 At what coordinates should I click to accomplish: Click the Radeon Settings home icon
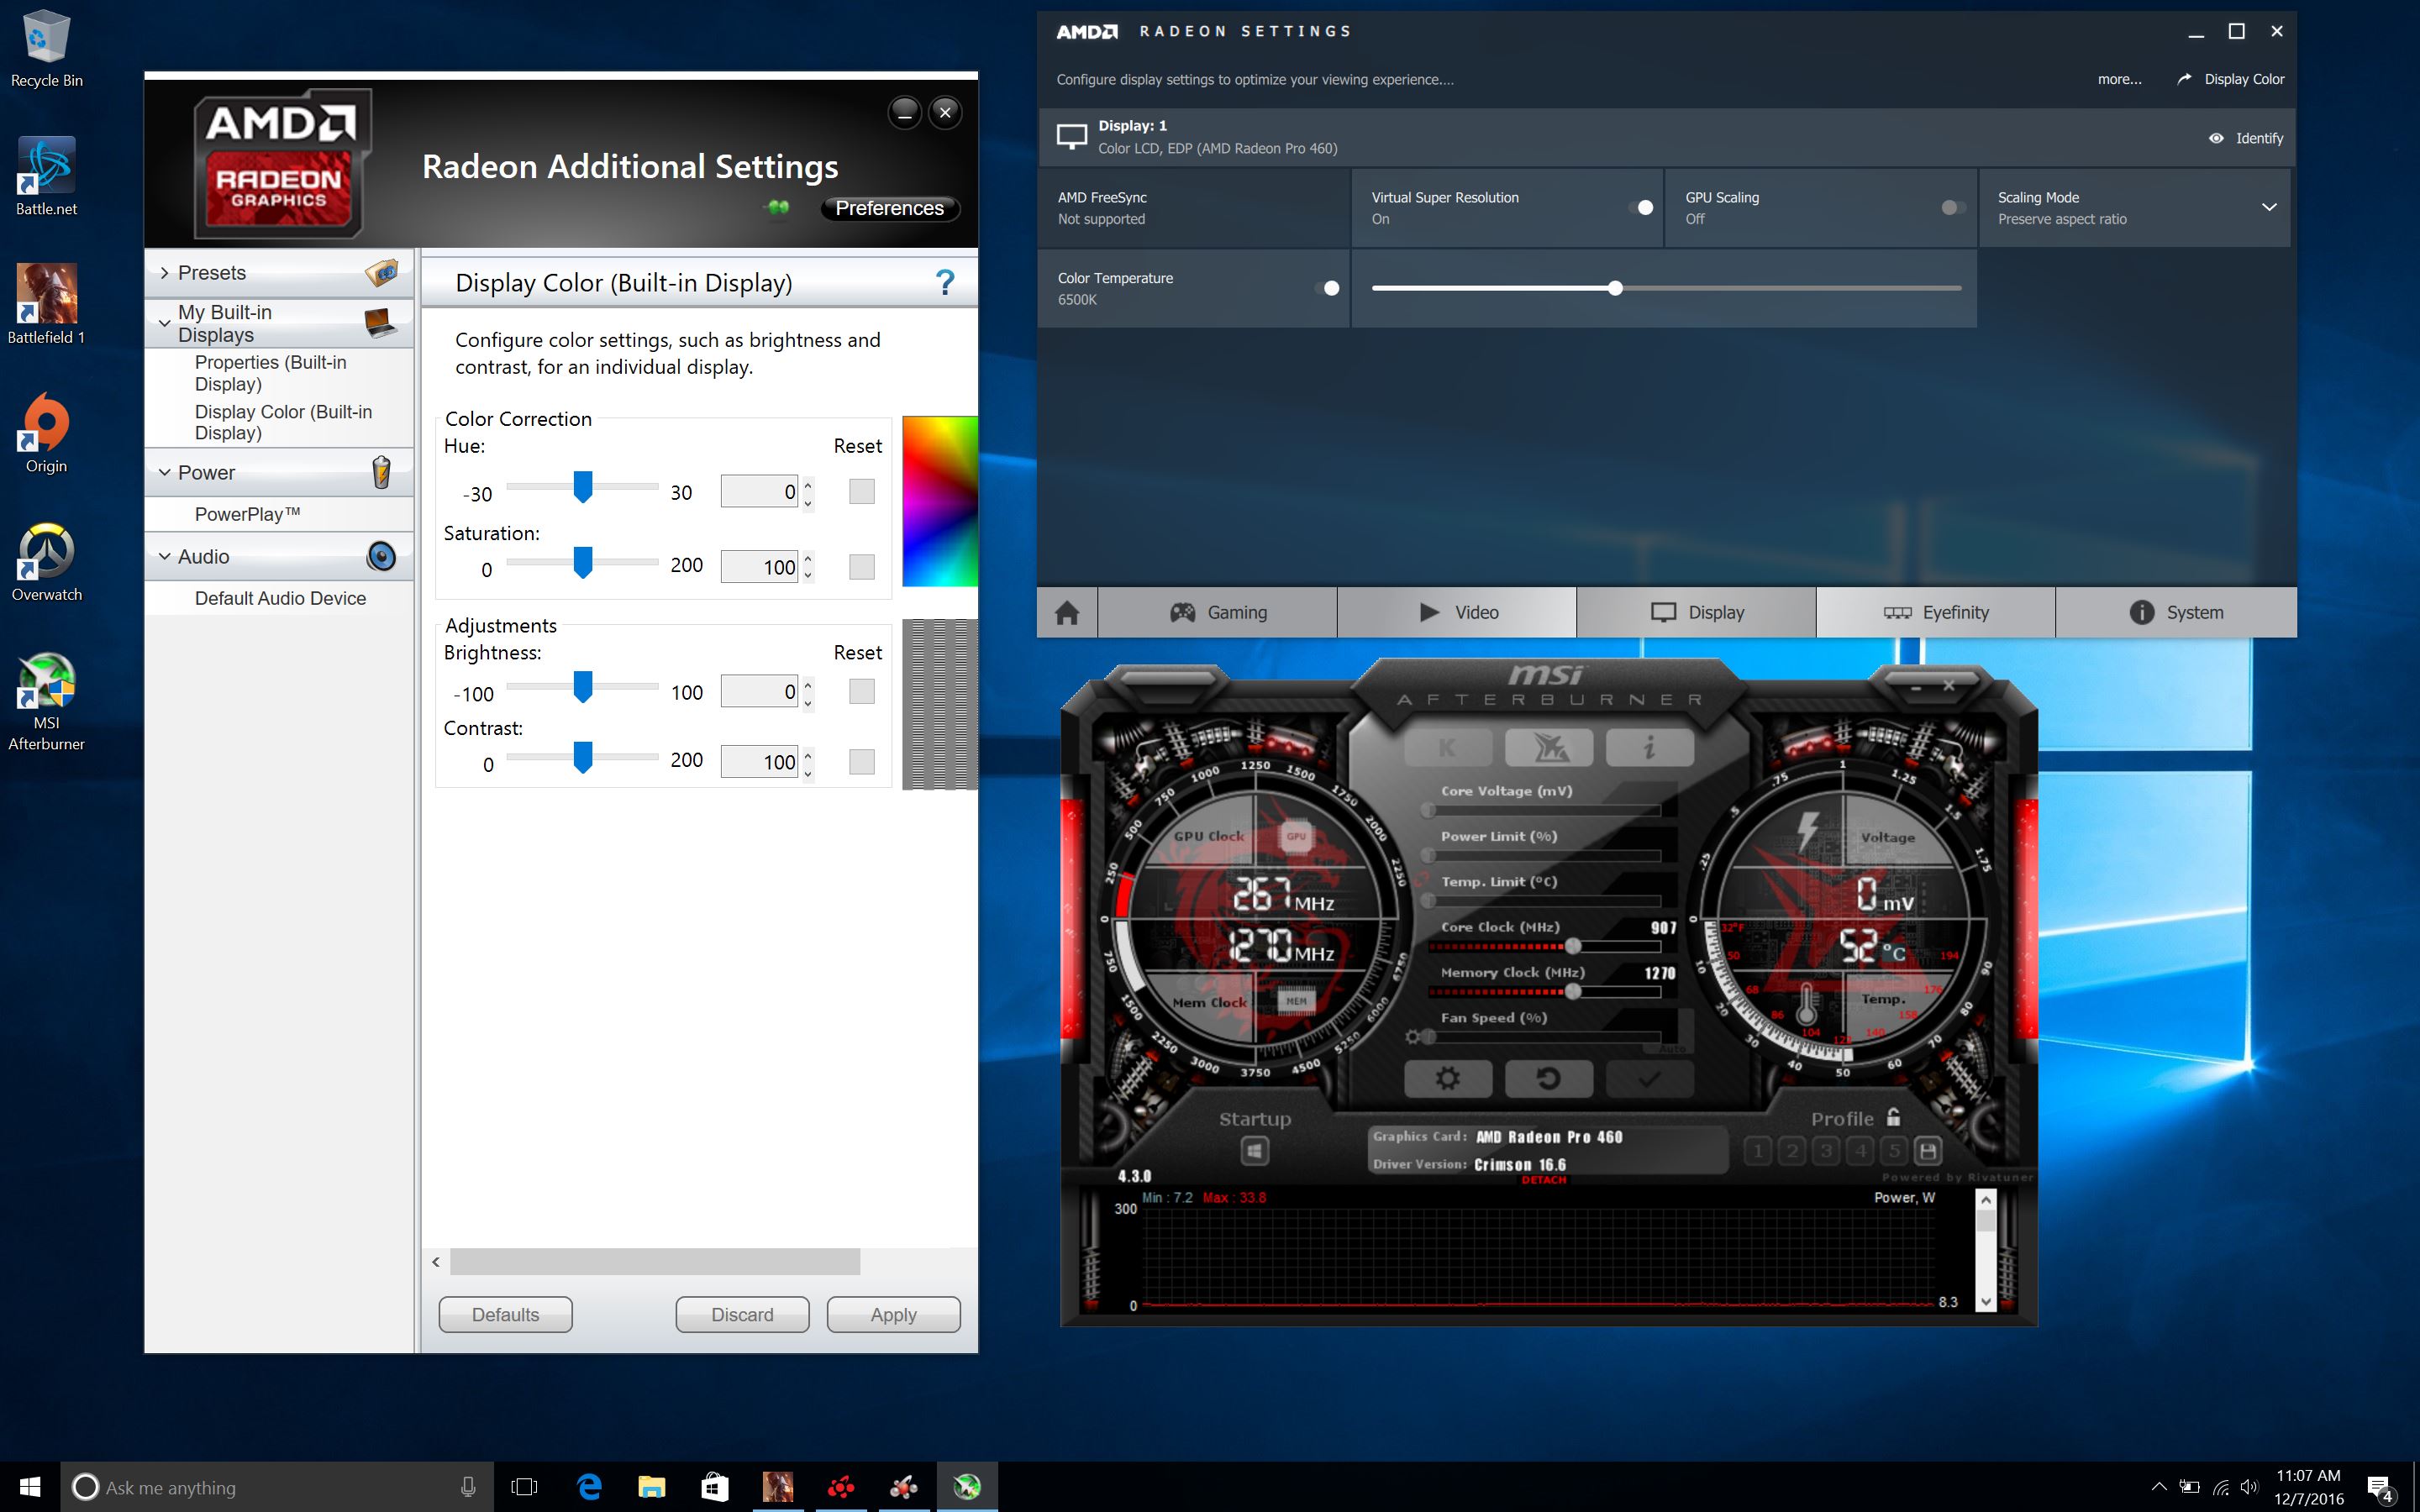[x=1067, y=612]
